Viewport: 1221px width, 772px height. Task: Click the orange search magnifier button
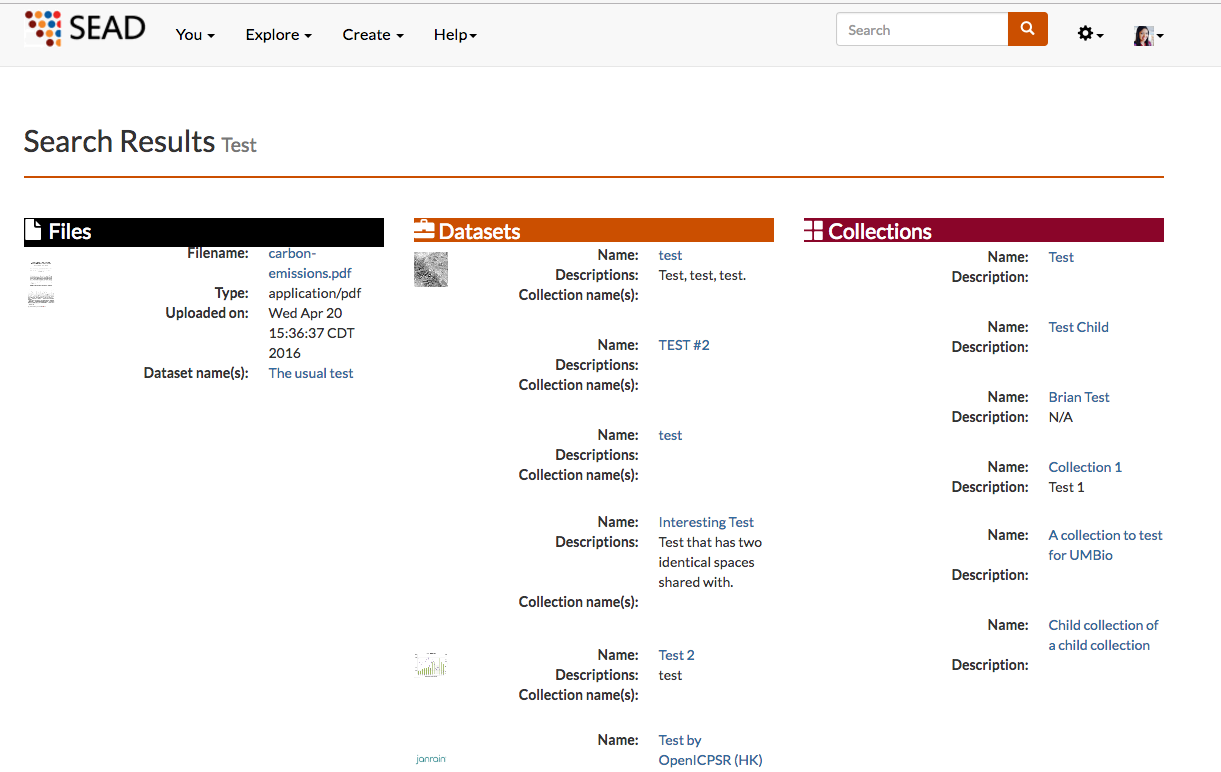(1027, 30)
